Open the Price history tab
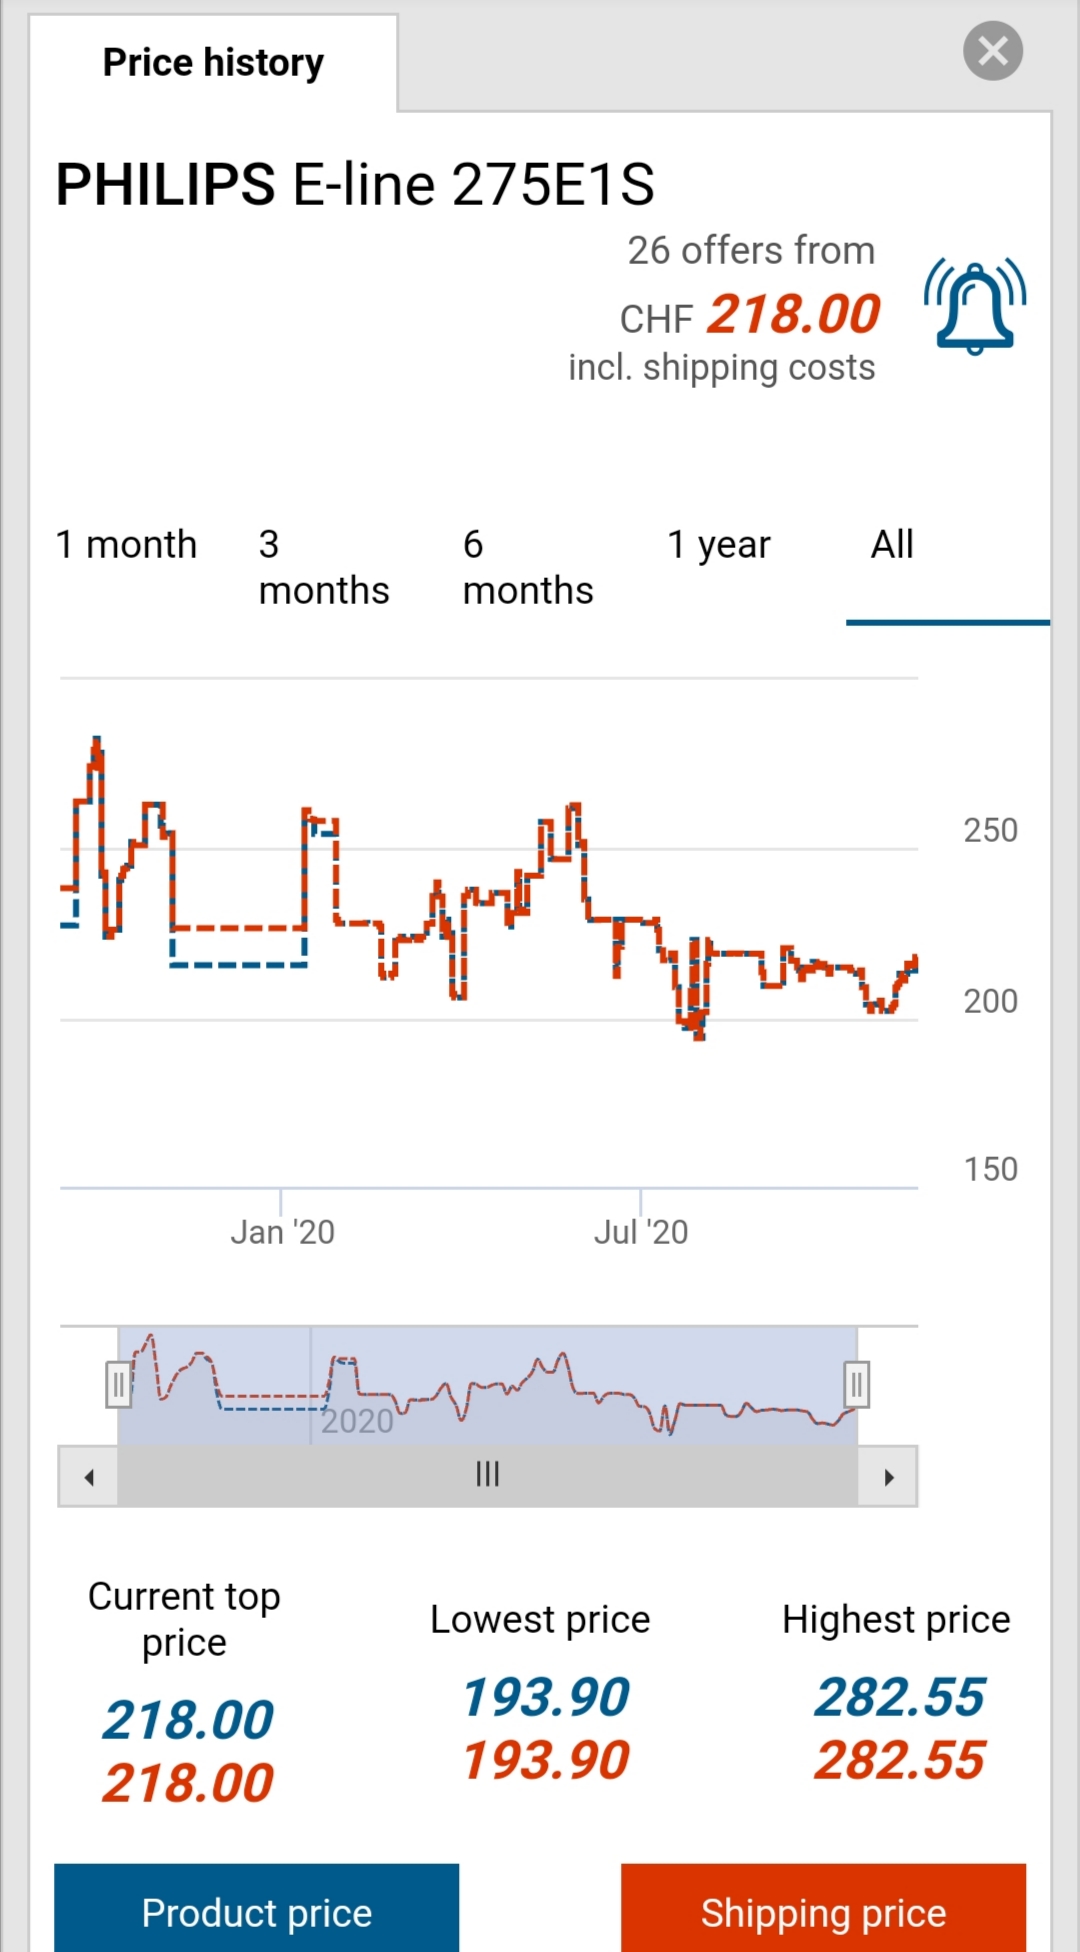This screenshot has width=1080, height=1952. [x=213, y=63]
